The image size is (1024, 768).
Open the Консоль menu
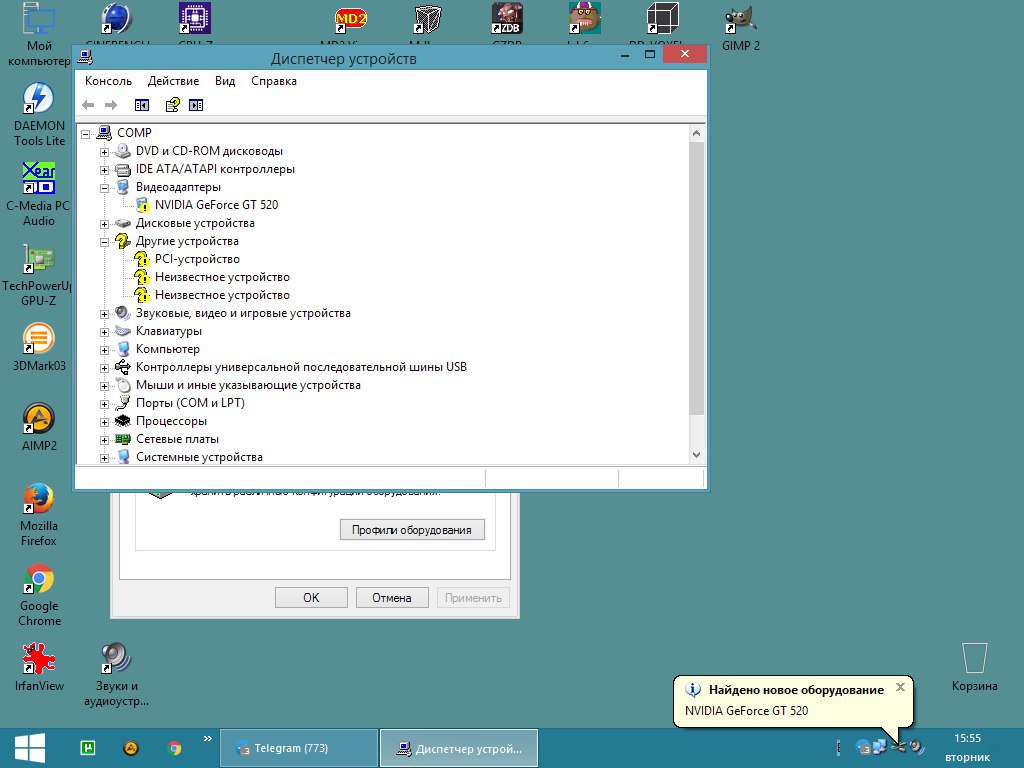point(108,81)
